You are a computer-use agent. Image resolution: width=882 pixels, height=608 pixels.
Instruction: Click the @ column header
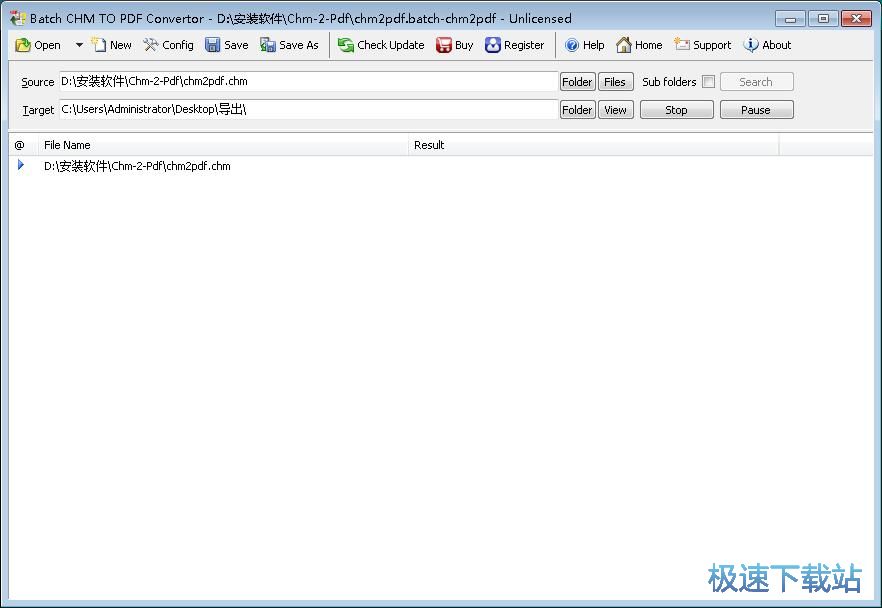coord(23,145)
